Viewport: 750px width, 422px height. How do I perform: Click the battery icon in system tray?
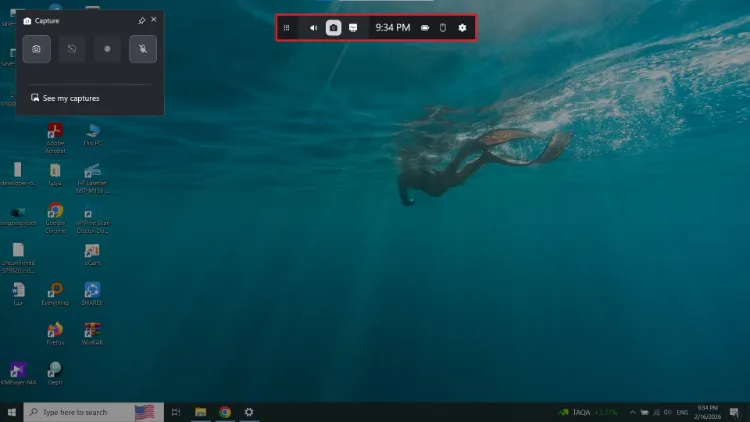644,412
